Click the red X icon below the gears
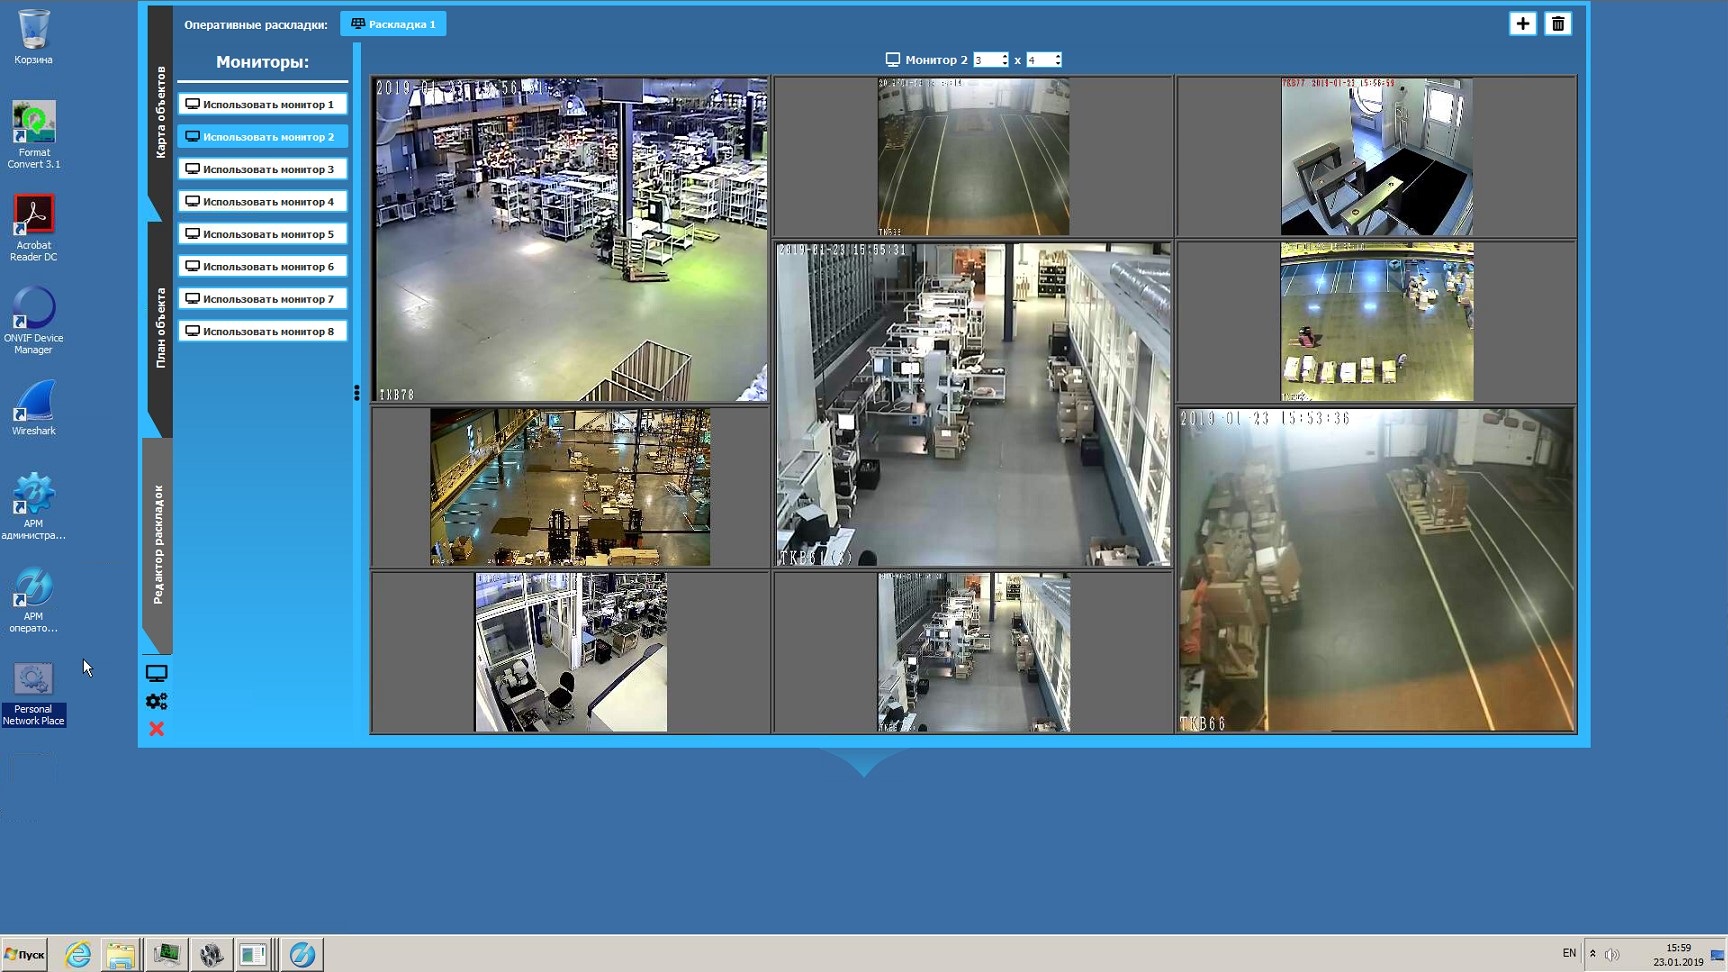Screen dimensions: 1728x972 tap(156, 729)
